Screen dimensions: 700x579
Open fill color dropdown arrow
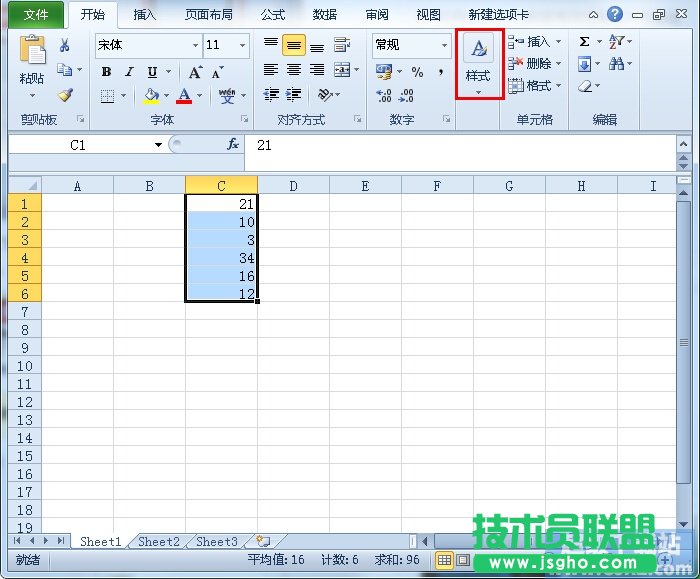coord(167,96)
